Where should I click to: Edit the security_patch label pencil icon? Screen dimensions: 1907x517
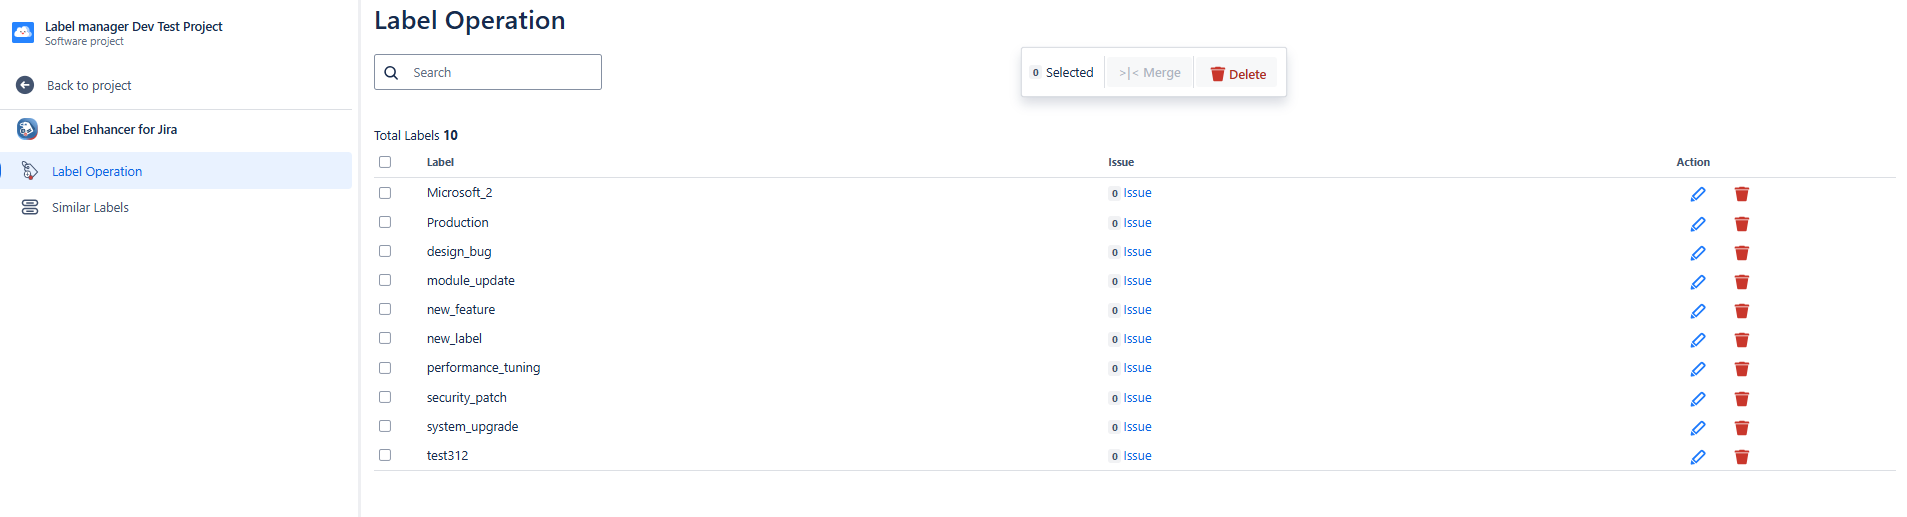(x=1698, y=399)
